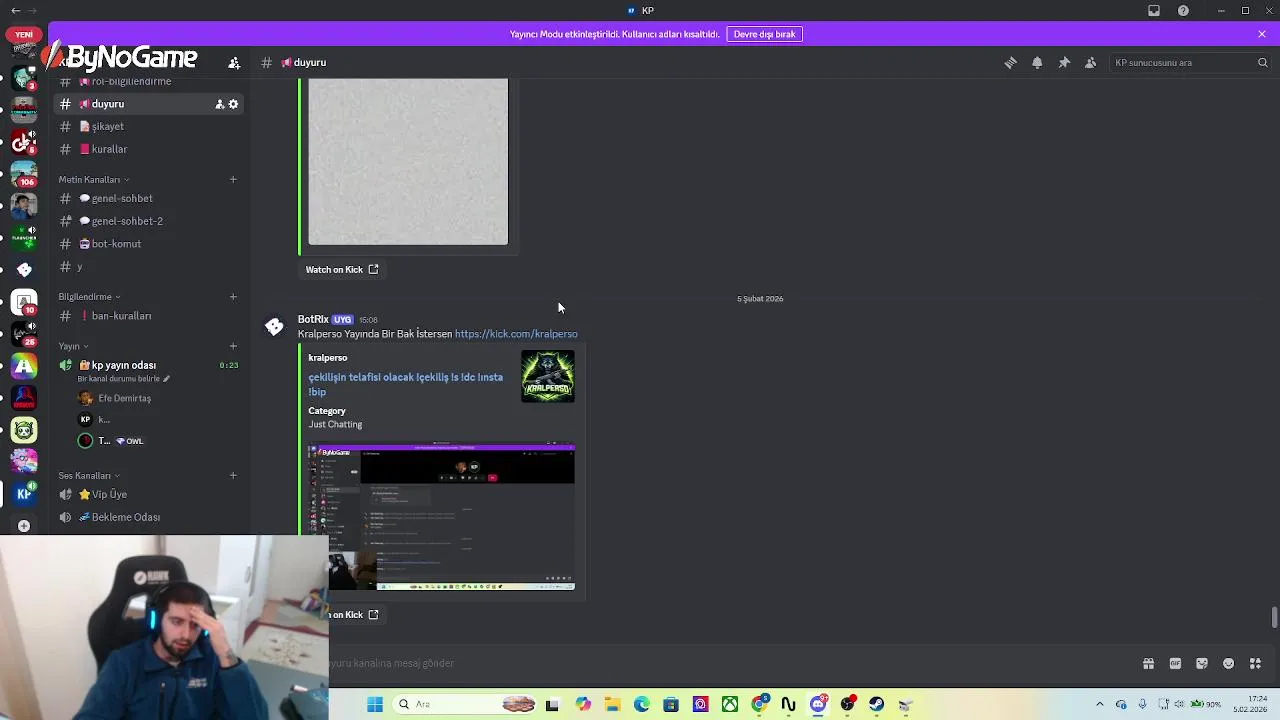Open kurallar channel
Screen dimensions: 1280x720
point(149,149)
